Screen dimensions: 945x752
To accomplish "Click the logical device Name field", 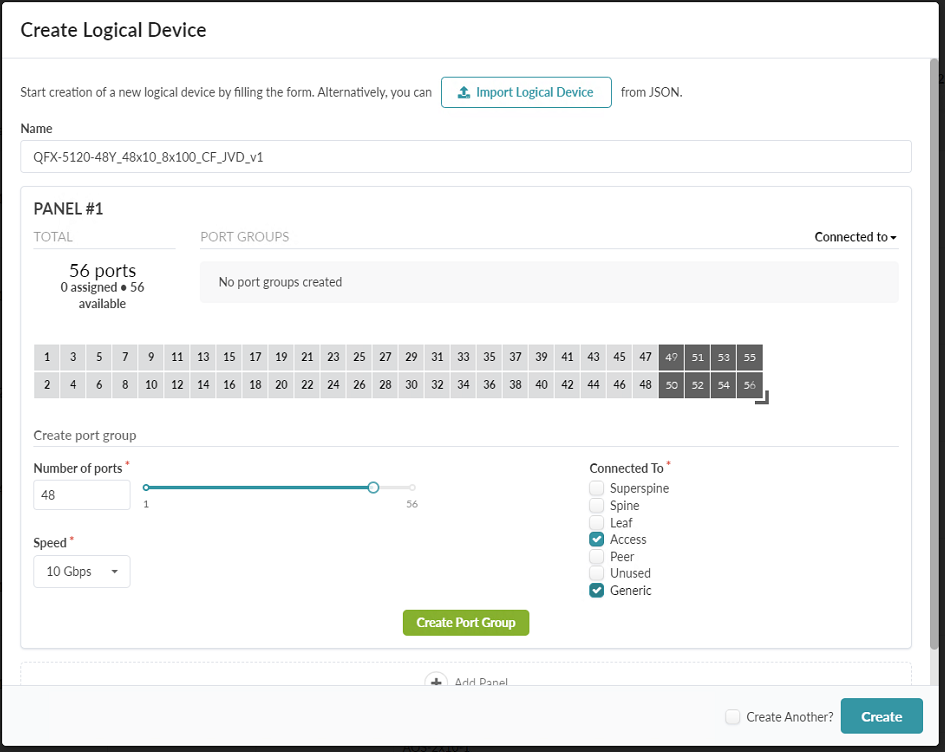I will [466, 157].
